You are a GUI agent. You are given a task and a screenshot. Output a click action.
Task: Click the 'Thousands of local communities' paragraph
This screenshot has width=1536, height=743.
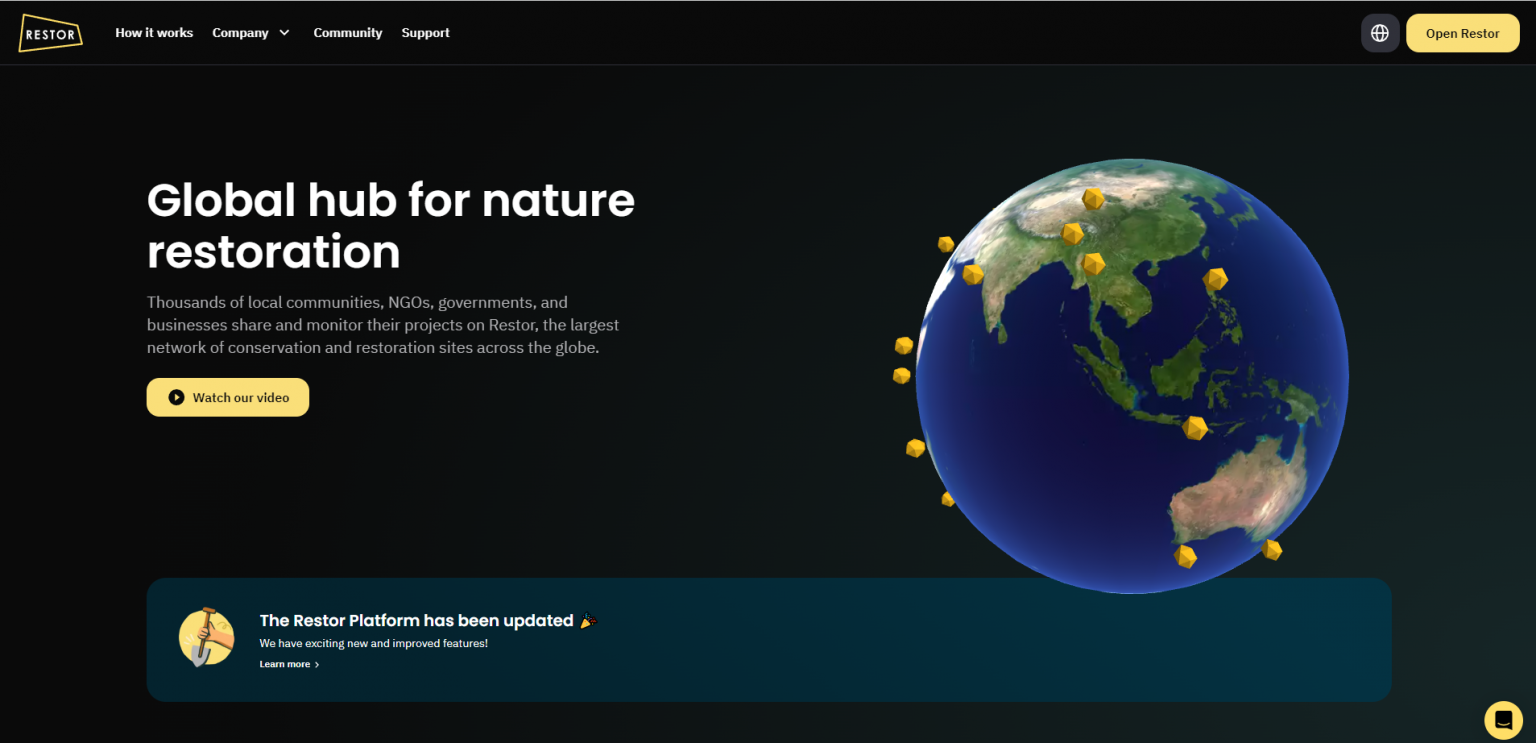pos(383,325)
